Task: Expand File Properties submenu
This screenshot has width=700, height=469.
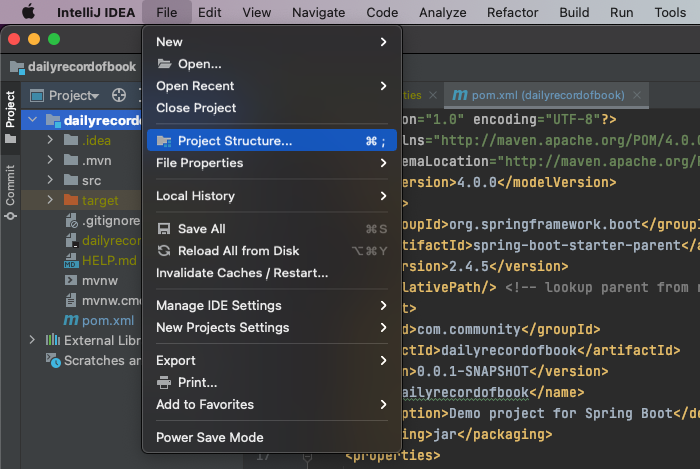Action: point(271,163)
